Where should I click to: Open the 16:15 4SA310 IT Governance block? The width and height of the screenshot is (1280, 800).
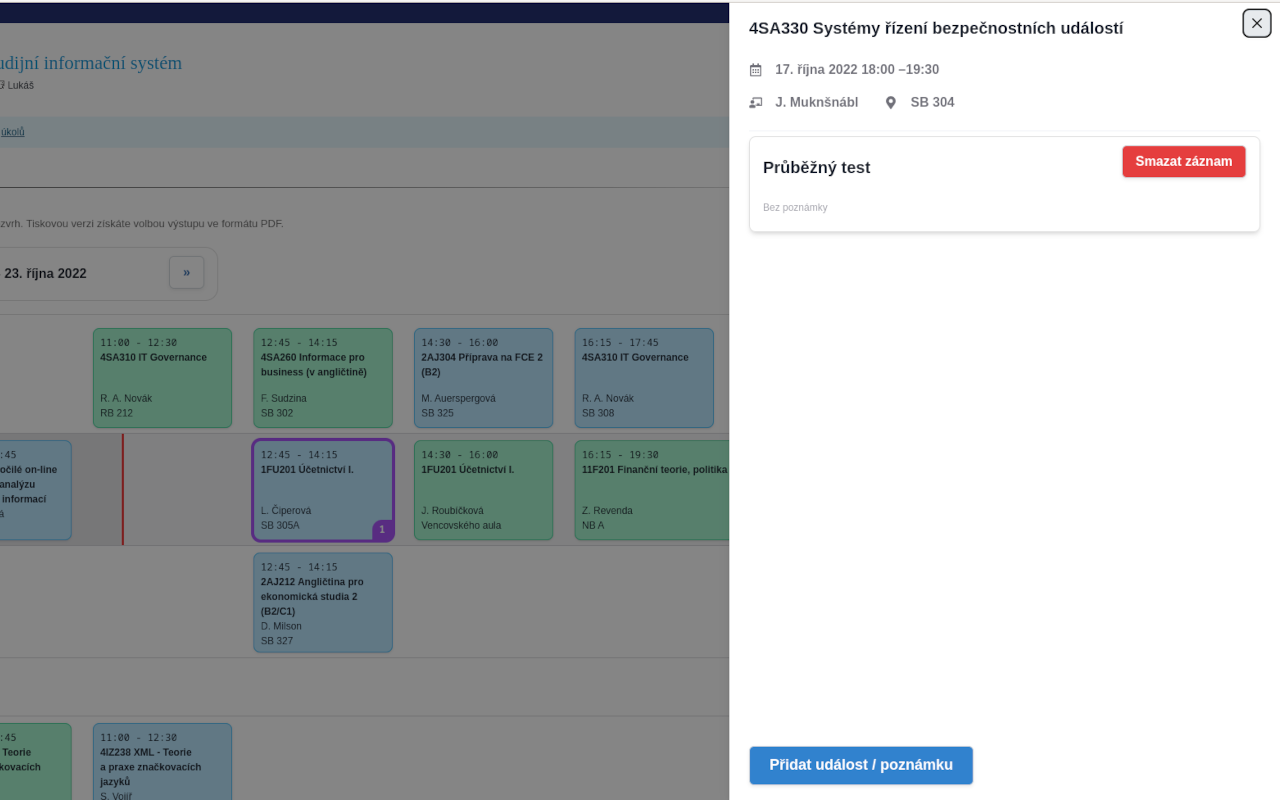pos(644,378)
